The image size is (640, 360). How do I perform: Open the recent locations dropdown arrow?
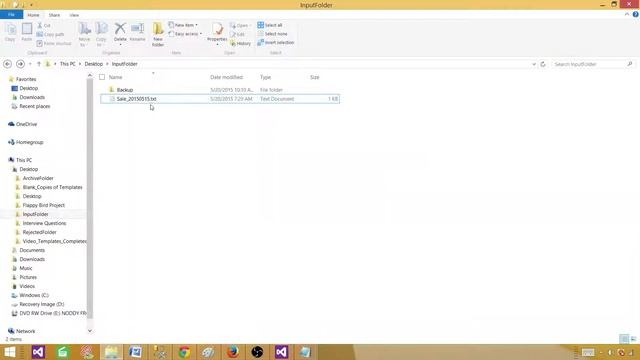pyautogui.click(x=30, y=64)
